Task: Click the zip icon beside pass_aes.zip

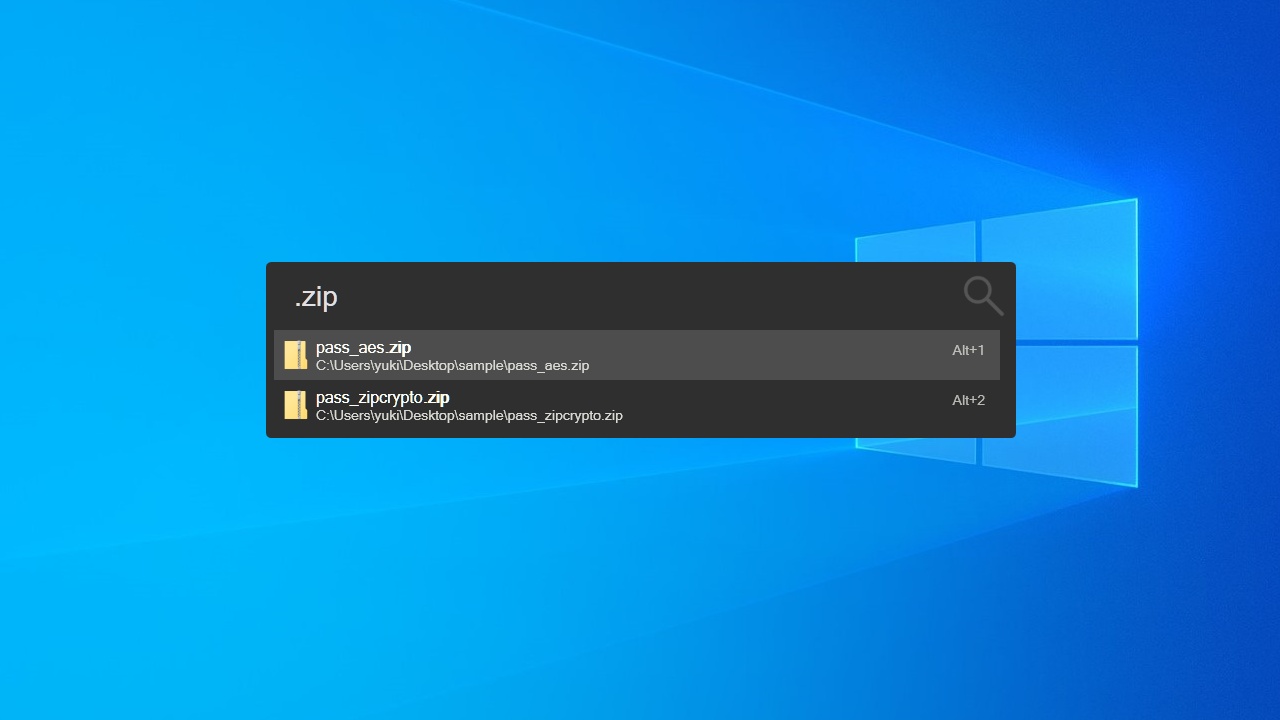Action: 295,355
